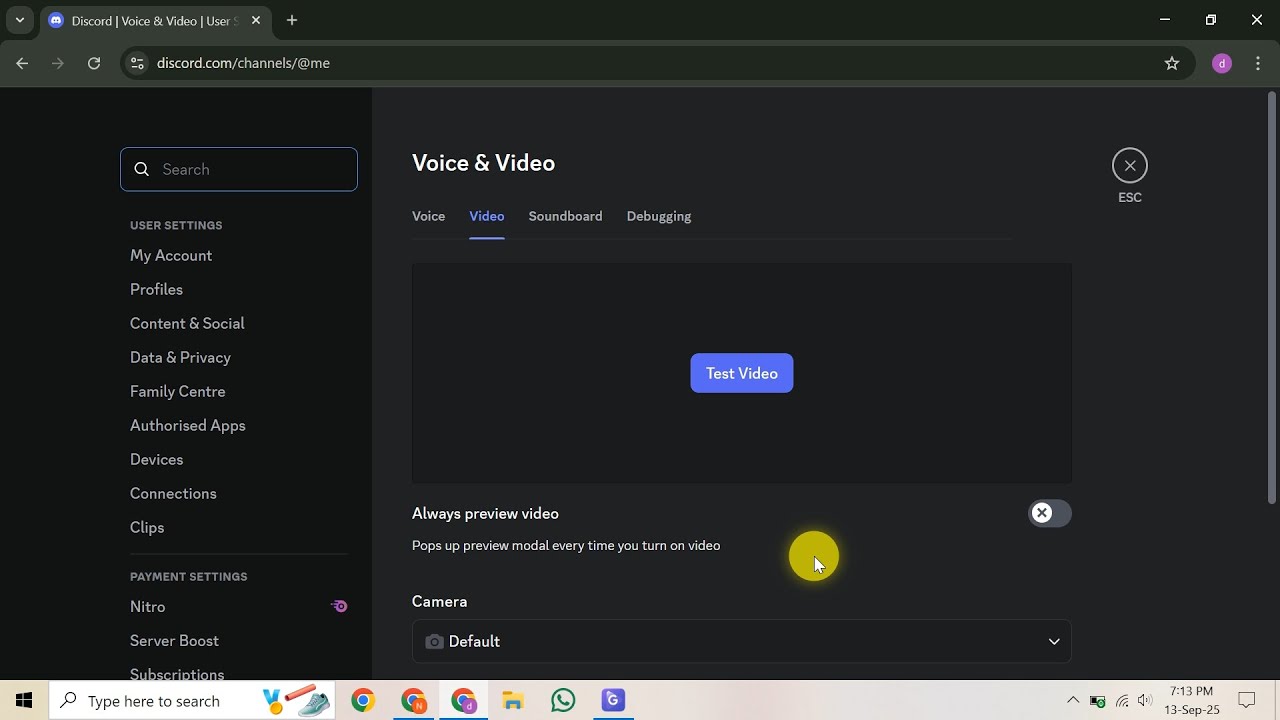Close the Discord browser tab
This screenshot has height=720, width=1280.
pyautogui.click(x=256, y=20)
